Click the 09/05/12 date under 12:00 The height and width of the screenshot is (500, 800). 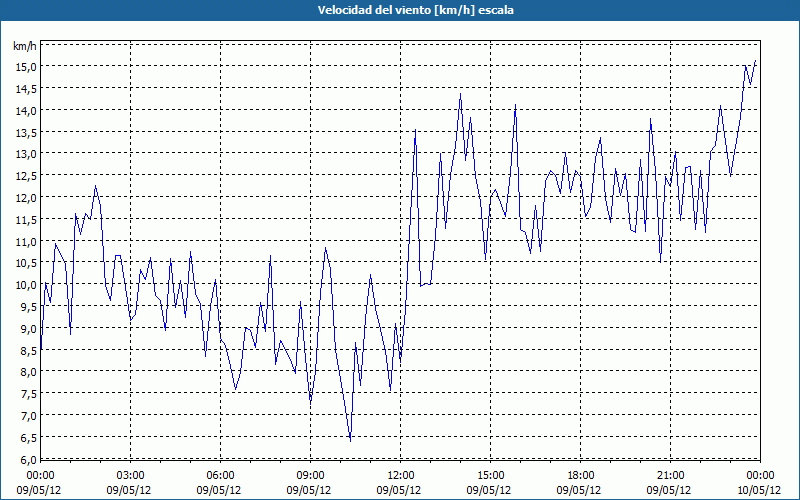(x=399, y=491)
